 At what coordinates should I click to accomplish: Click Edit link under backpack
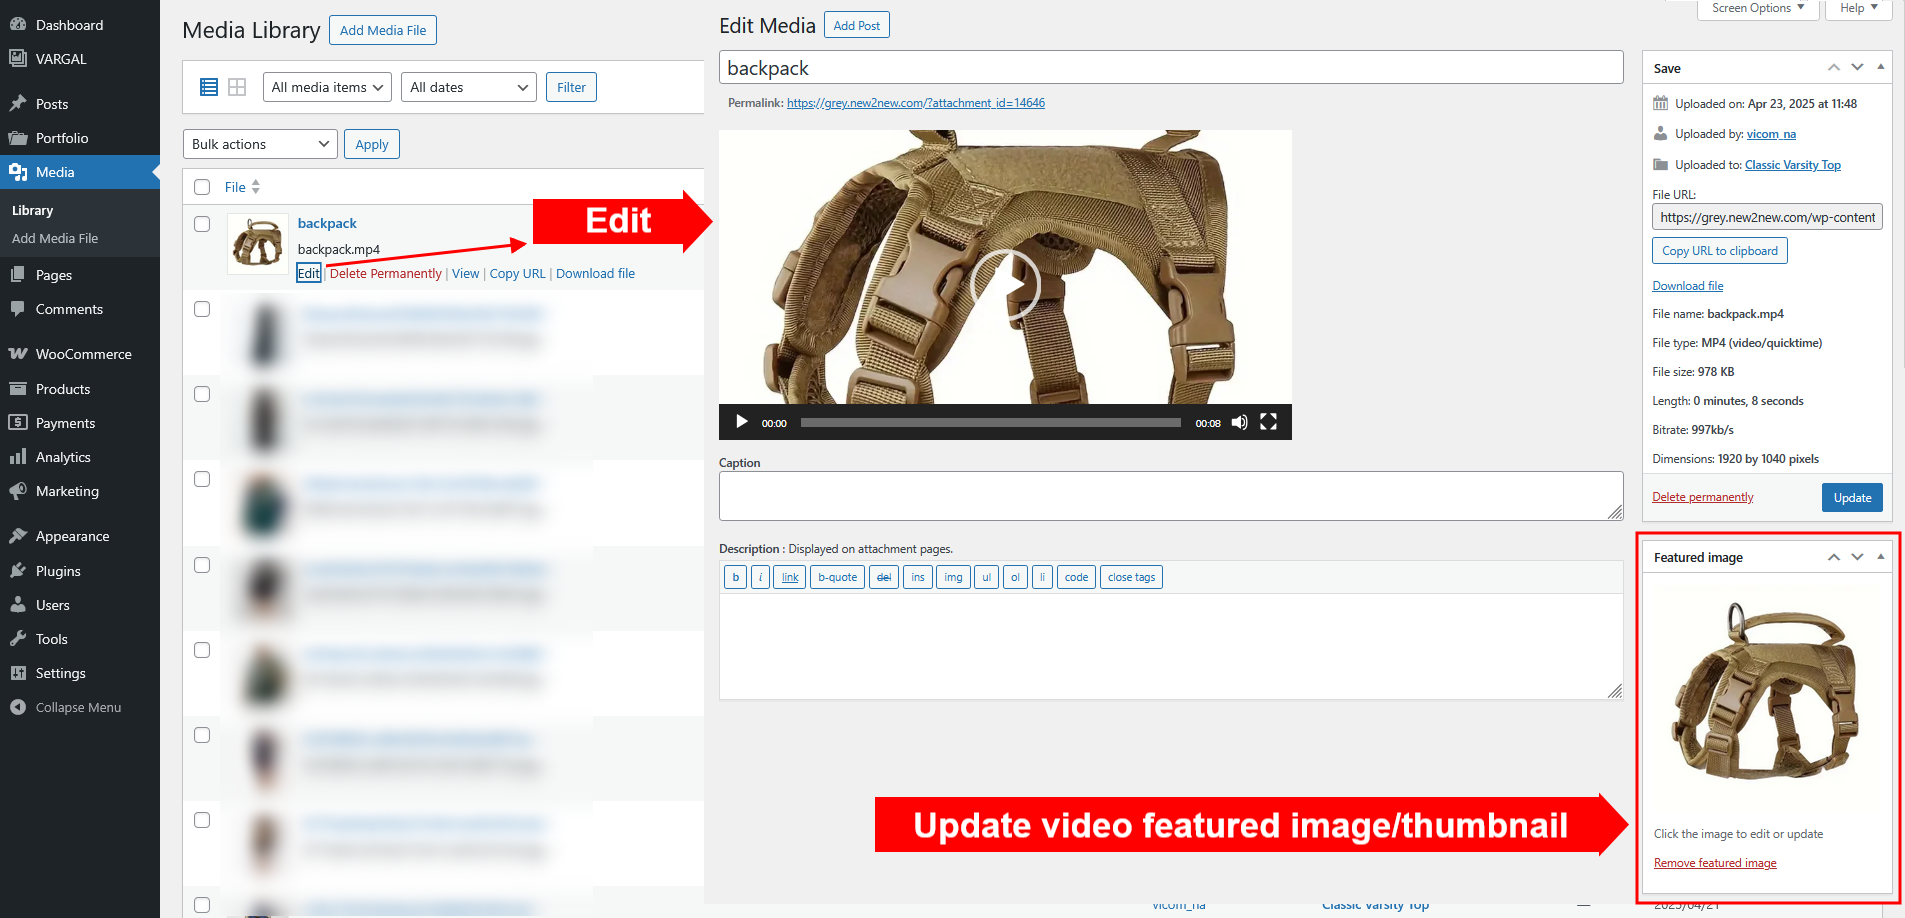(x=309, y=273)
